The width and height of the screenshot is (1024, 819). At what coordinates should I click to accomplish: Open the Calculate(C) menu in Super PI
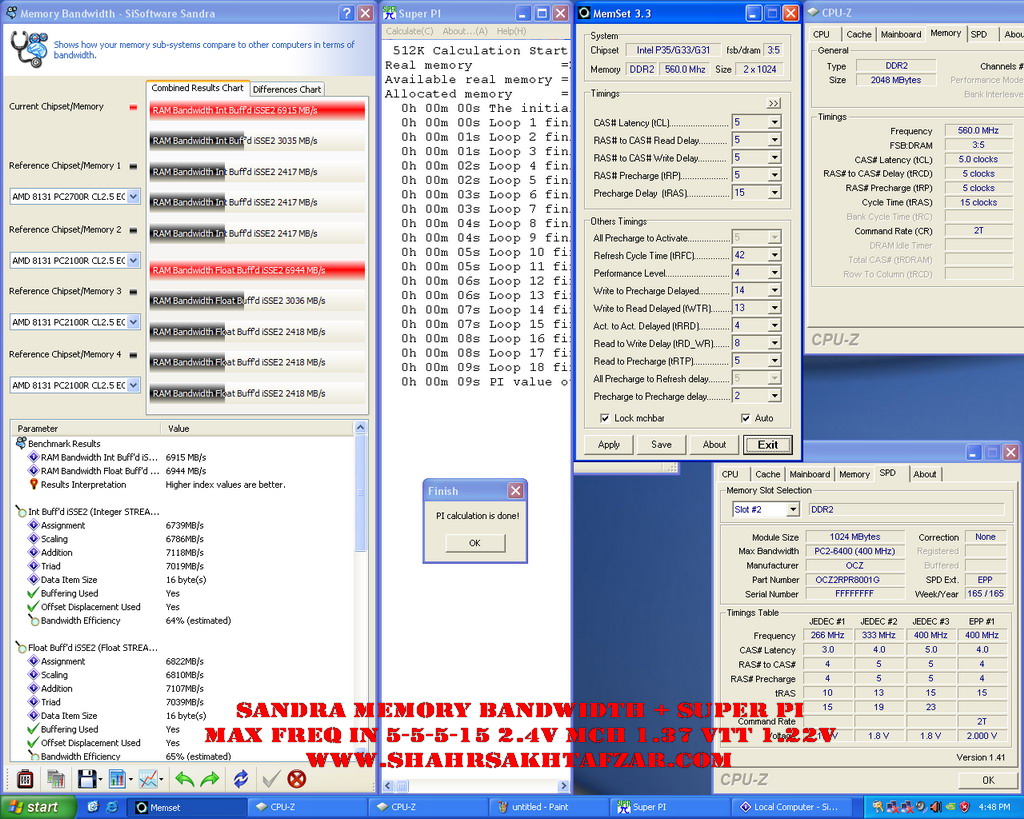409,31
